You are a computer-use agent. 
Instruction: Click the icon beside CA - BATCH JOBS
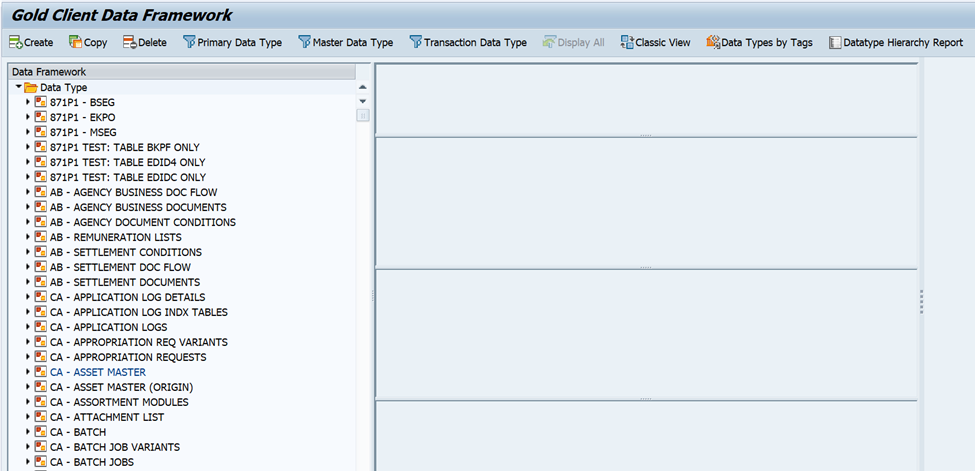[40, 462]
